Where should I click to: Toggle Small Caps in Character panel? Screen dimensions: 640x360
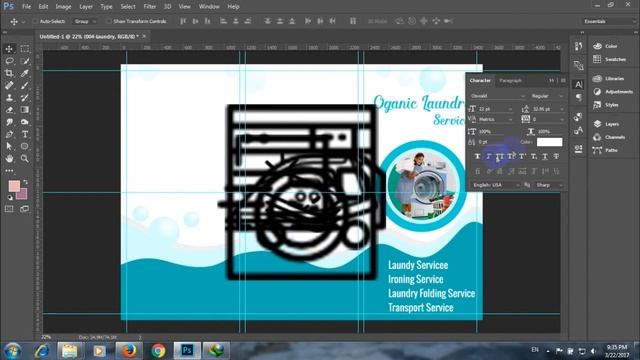tap(511, 156)
